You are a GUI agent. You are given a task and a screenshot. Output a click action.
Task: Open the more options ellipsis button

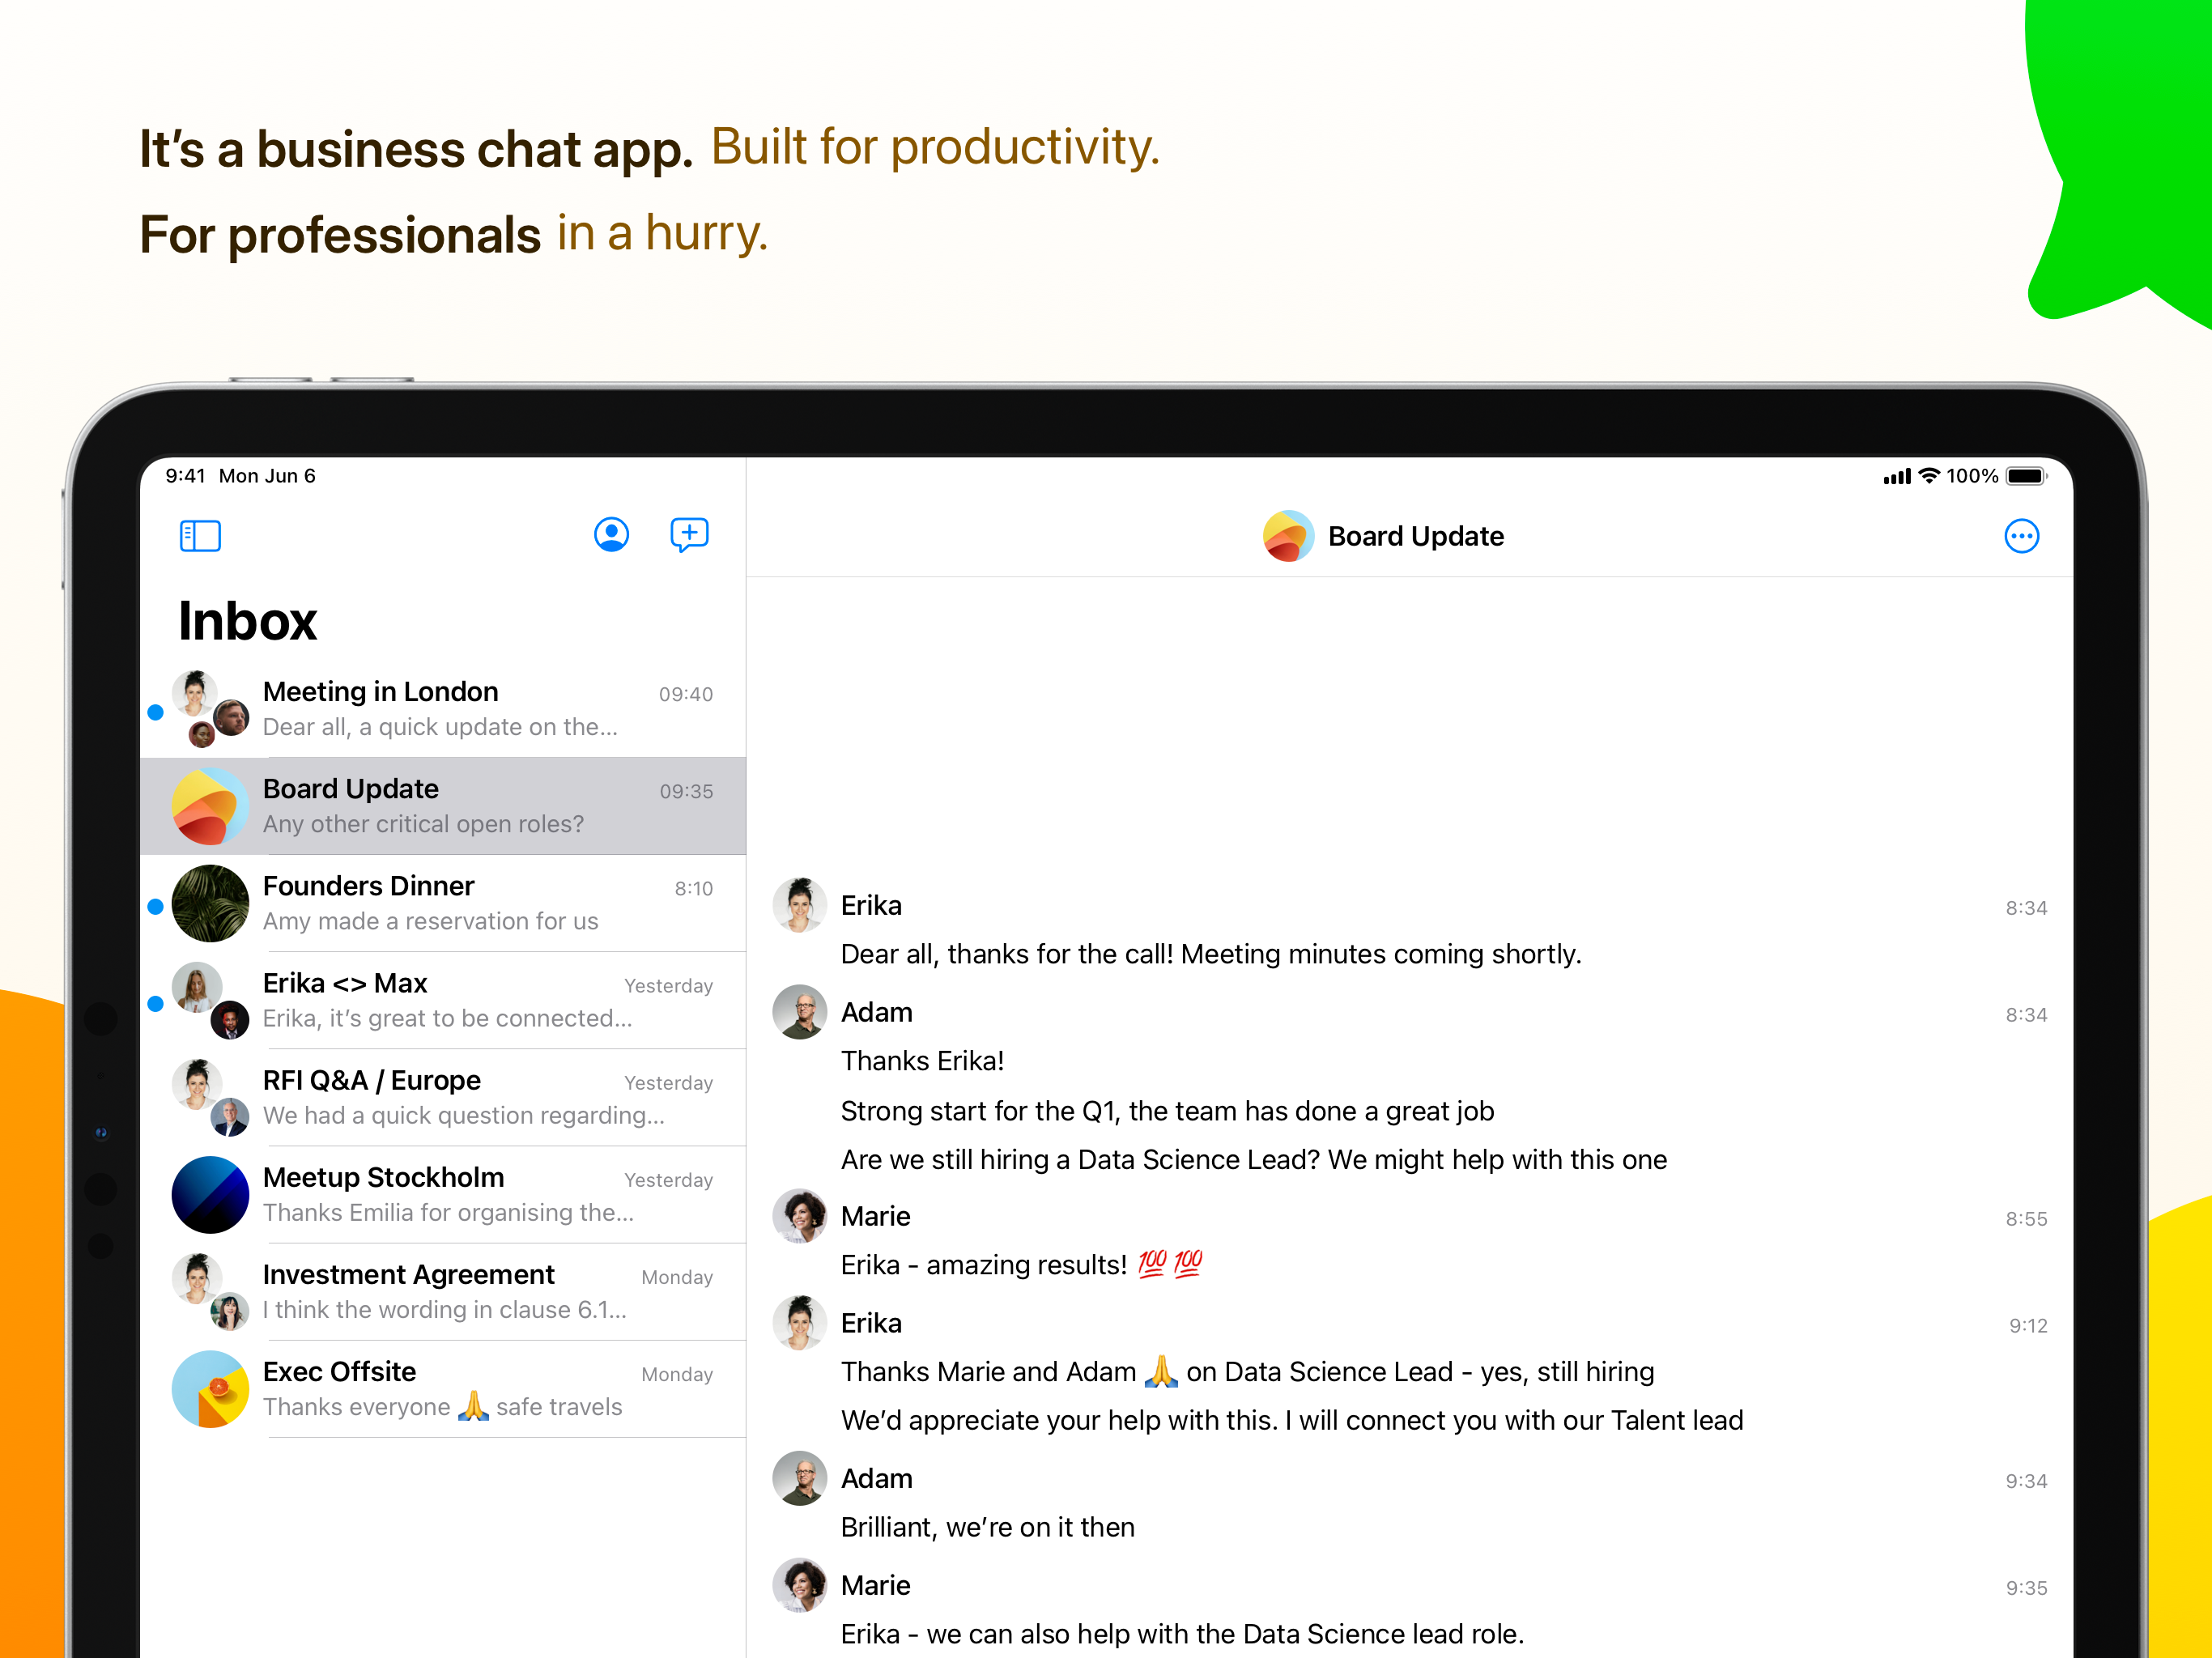click(x=2021, y=536)
